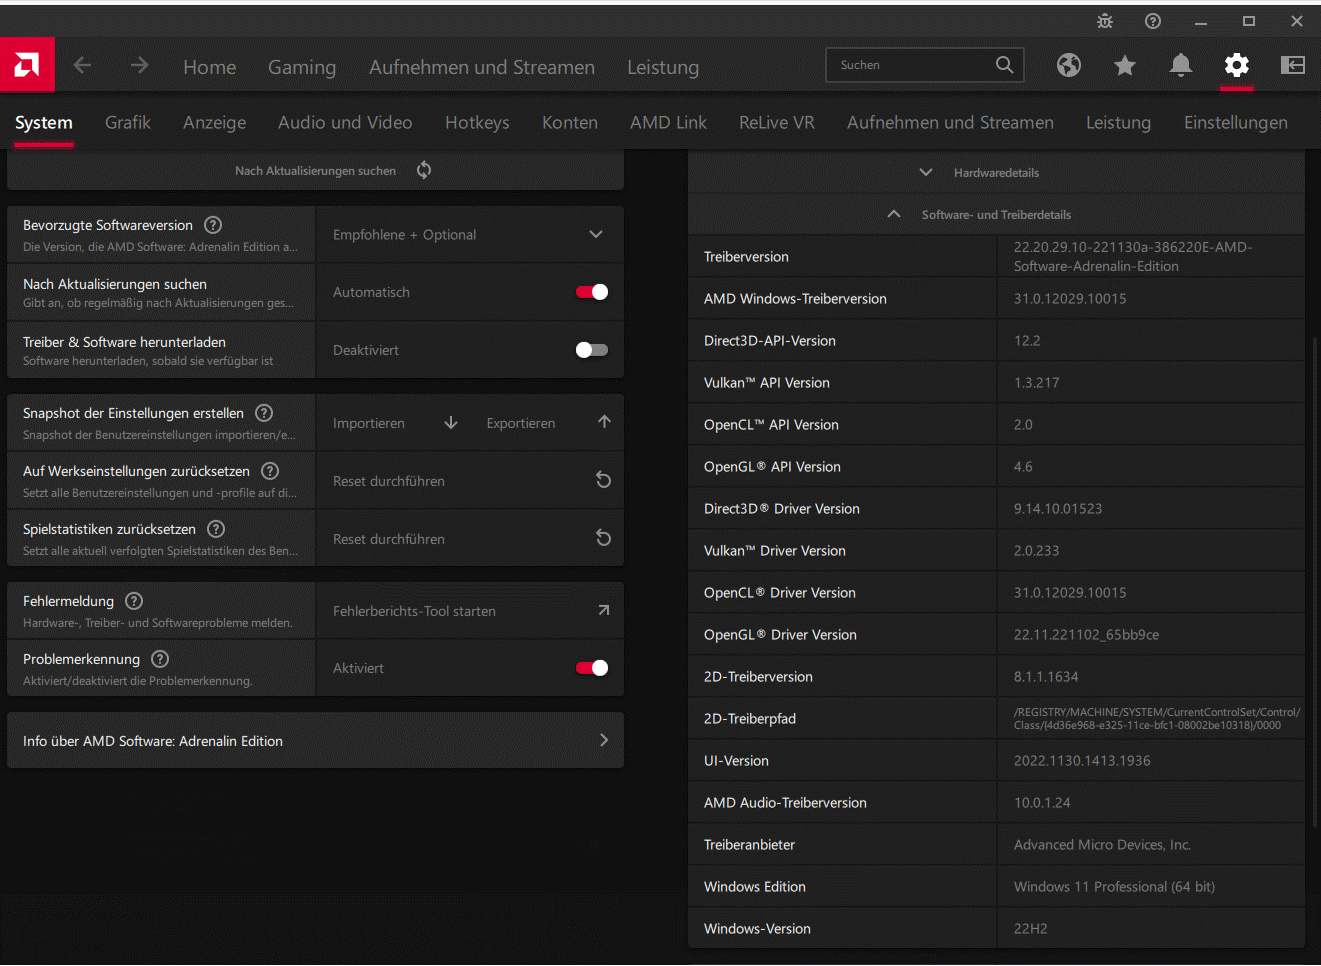Open the Home menu
Viewport: 1321px width, 966px height.
coord(210,67)
